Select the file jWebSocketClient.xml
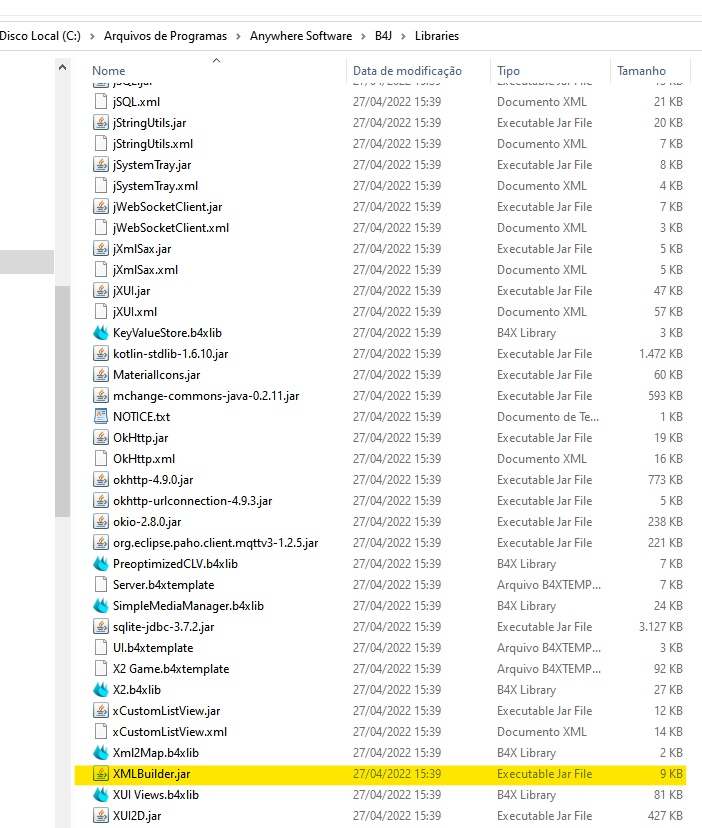 click(x=171, y=228)
